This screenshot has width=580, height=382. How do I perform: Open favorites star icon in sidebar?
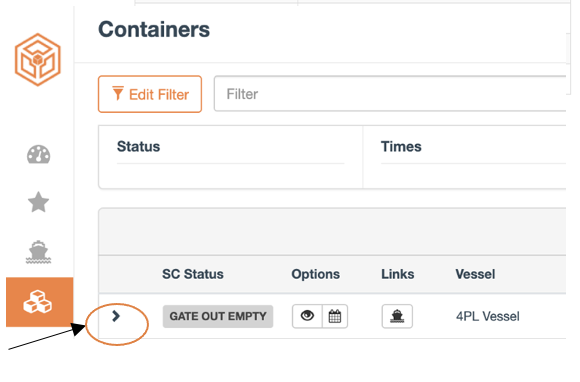tap(38, 202)
